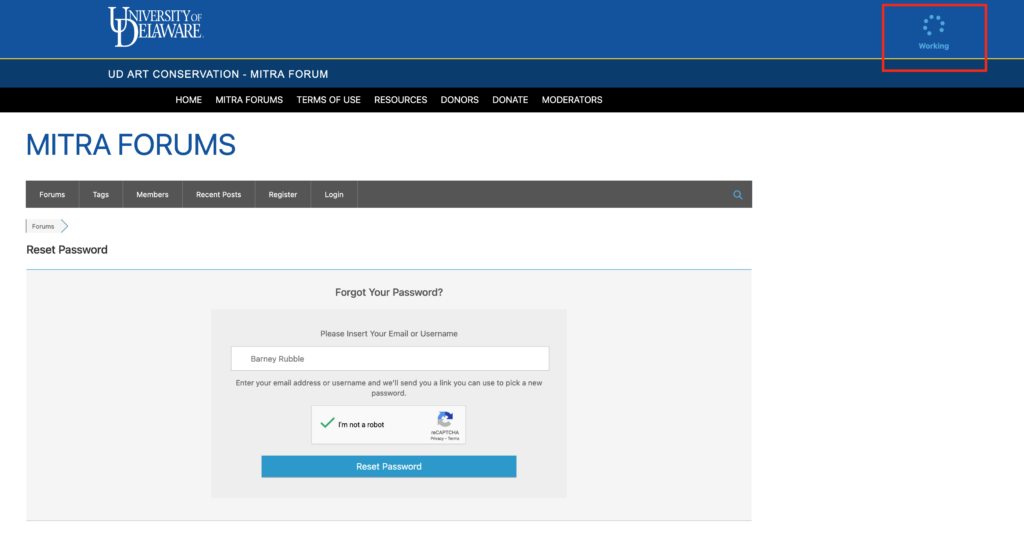Click the University of Delaware logo

tap(155, 26)
